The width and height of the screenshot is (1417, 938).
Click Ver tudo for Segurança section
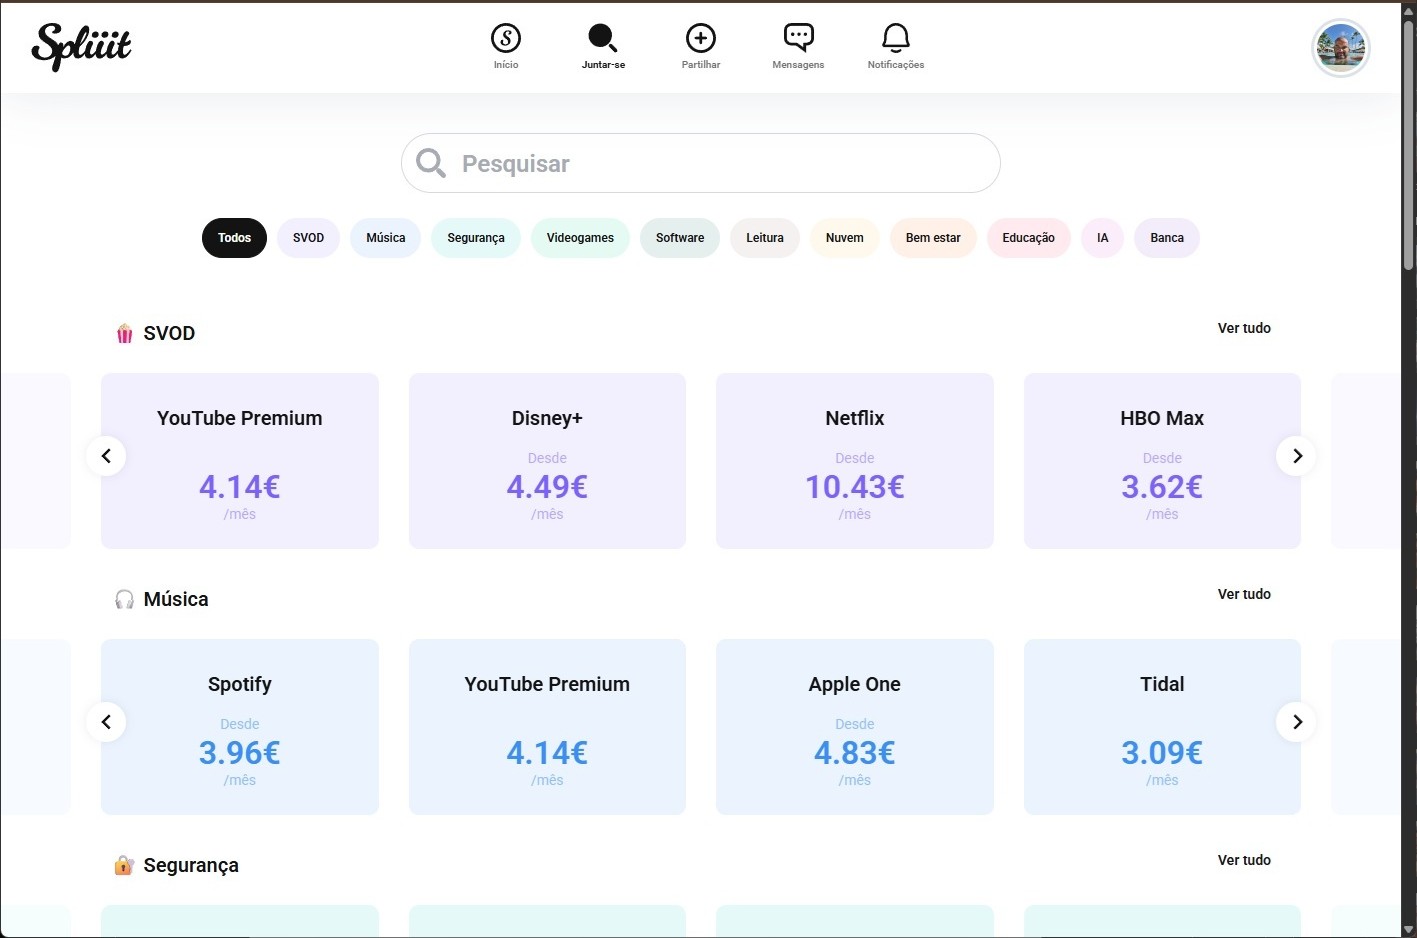point(1243,860)
